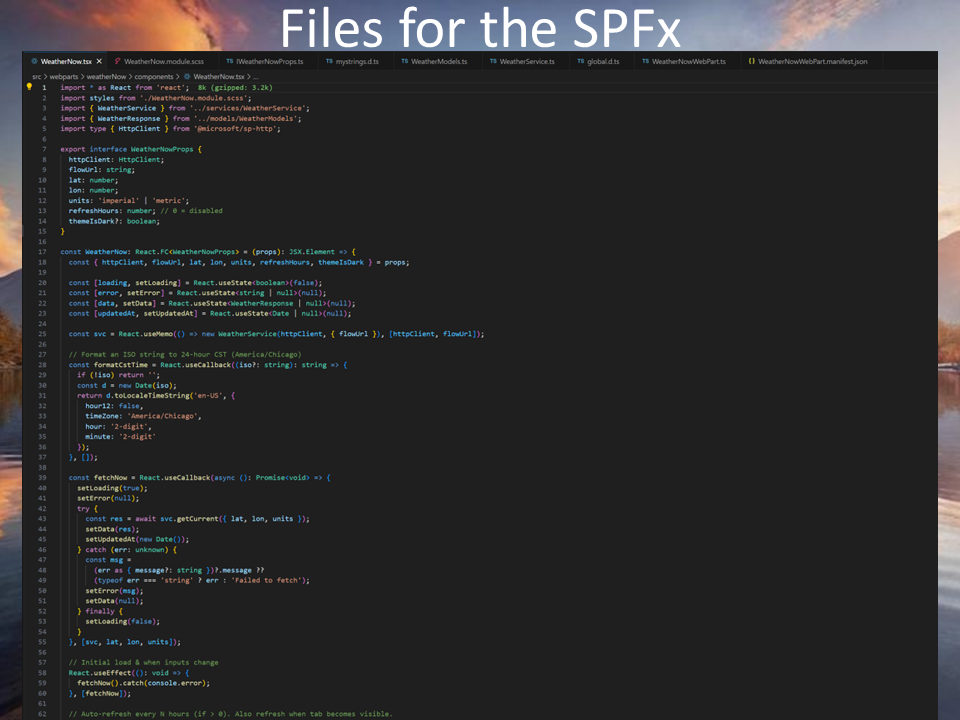Viewport: 960px width, 720px height.
Task: Click the WeatherNowProps interface name on line 7
Action: pyautogui.click(x=162, y=149)
